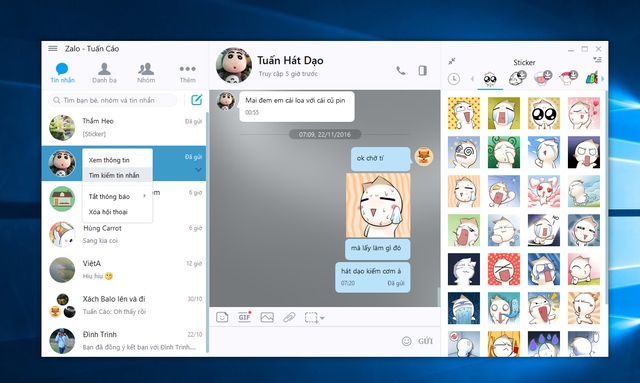The image size is (640, 383).
Task: Open the emoji picker next to GỬI
Action: tap(407, 341)
